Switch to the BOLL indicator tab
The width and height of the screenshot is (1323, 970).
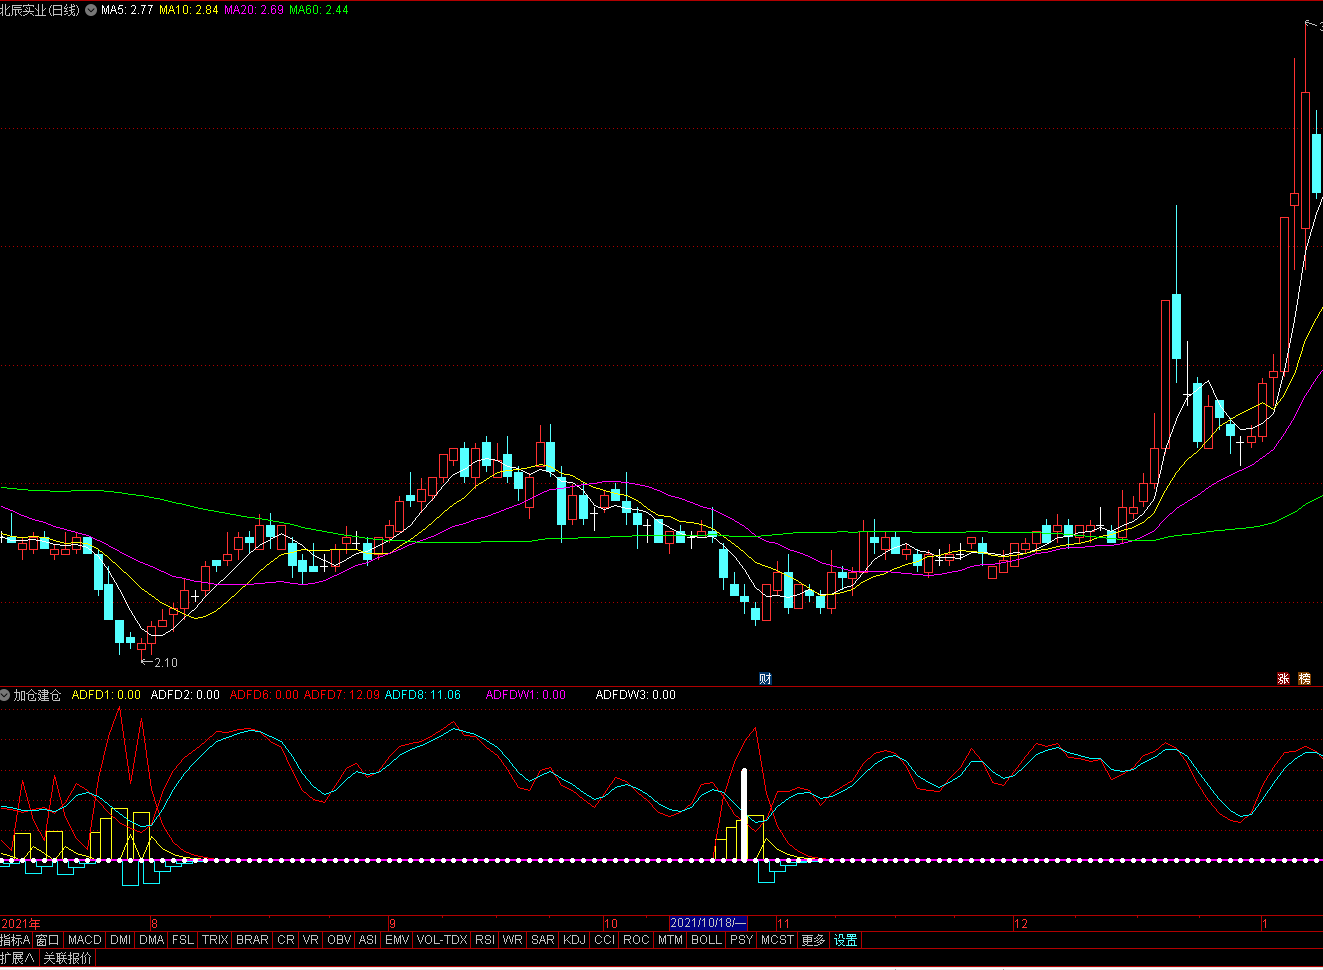706,940
